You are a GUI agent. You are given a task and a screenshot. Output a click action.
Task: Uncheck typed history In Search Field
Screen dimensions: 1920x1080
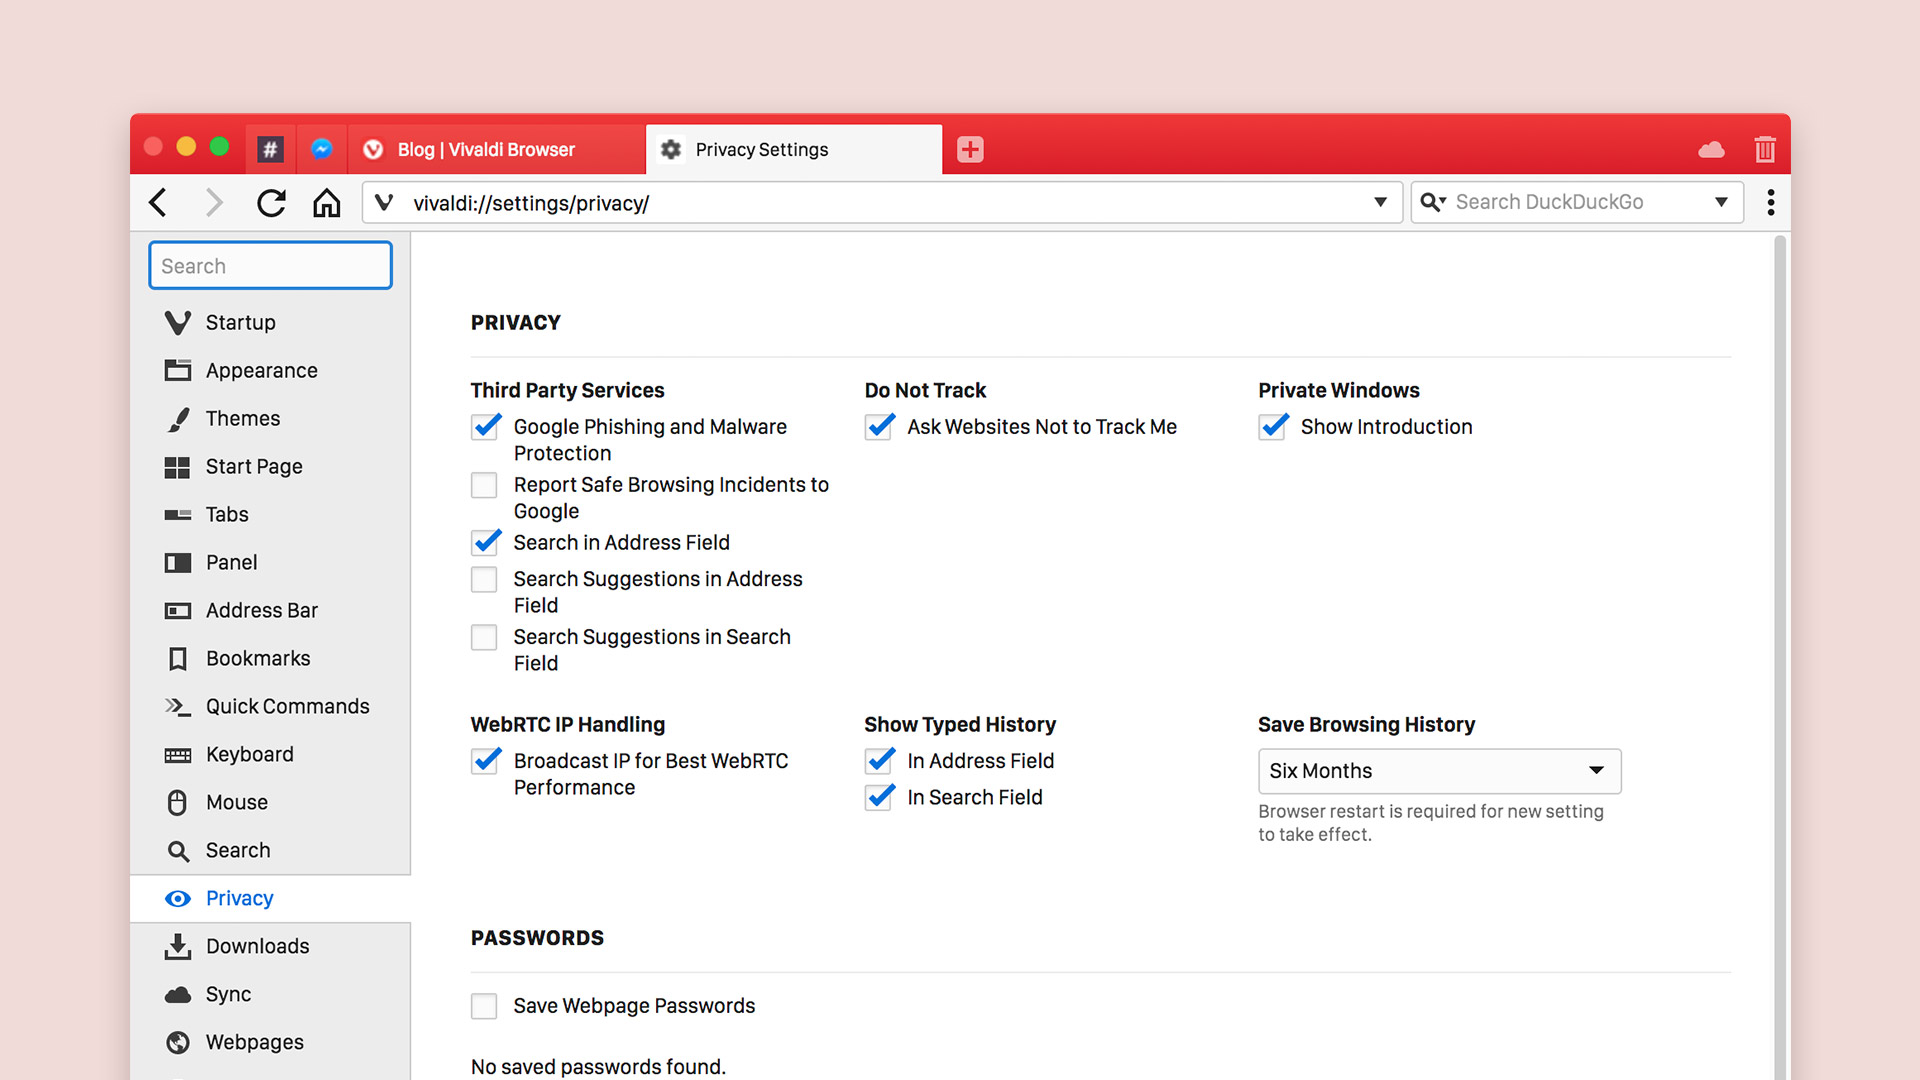click(x=879, y=797)
